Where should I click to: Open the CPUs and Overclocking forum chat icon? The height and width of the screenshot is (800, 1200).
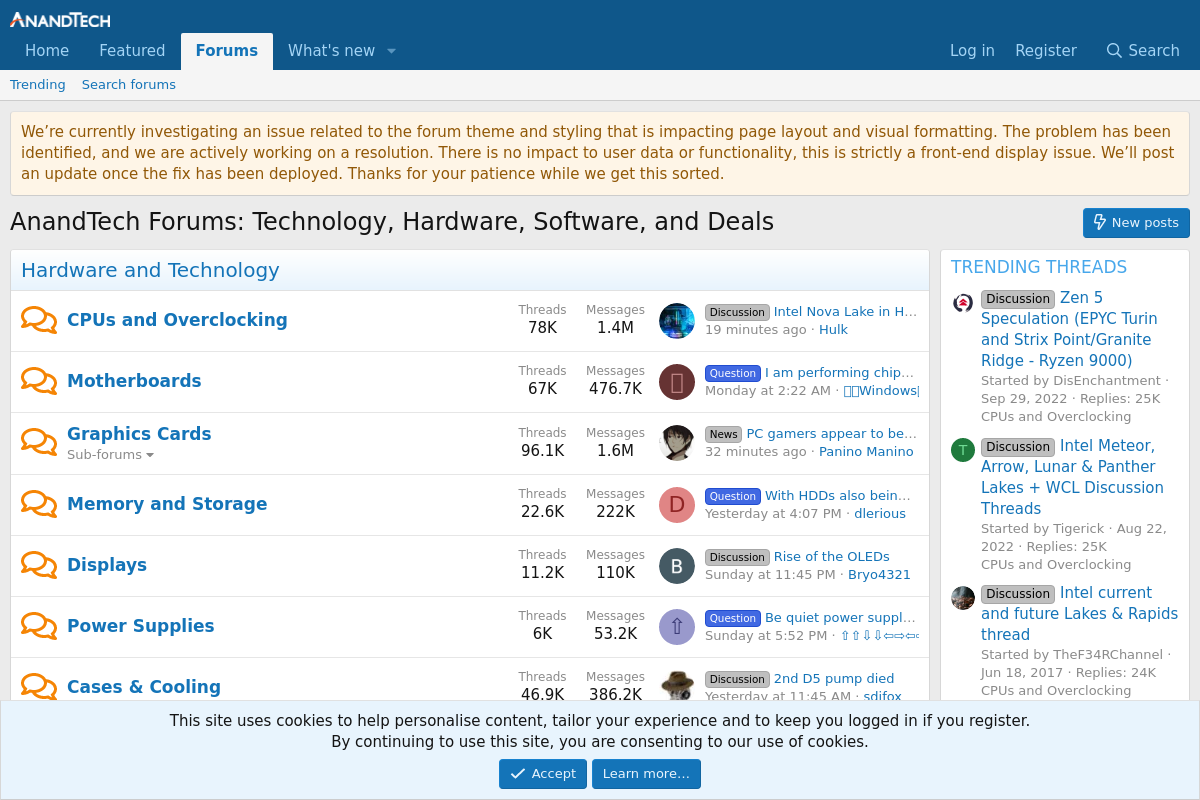(39, 320)
